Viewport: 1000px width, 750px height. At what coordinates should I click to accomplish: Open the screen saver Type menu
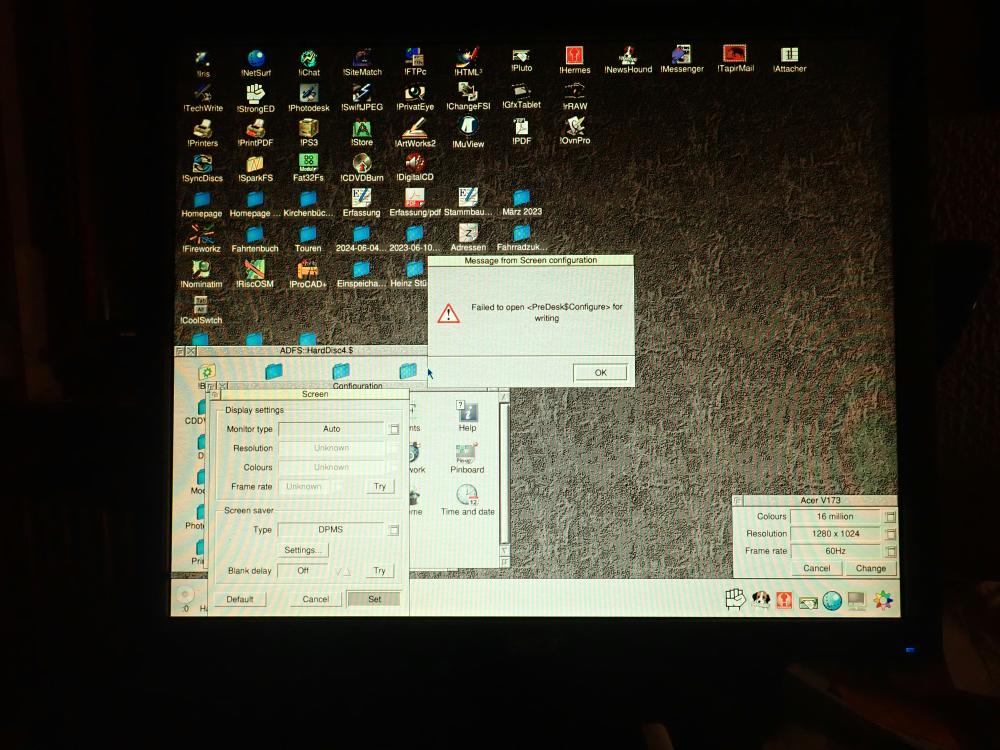394,530
